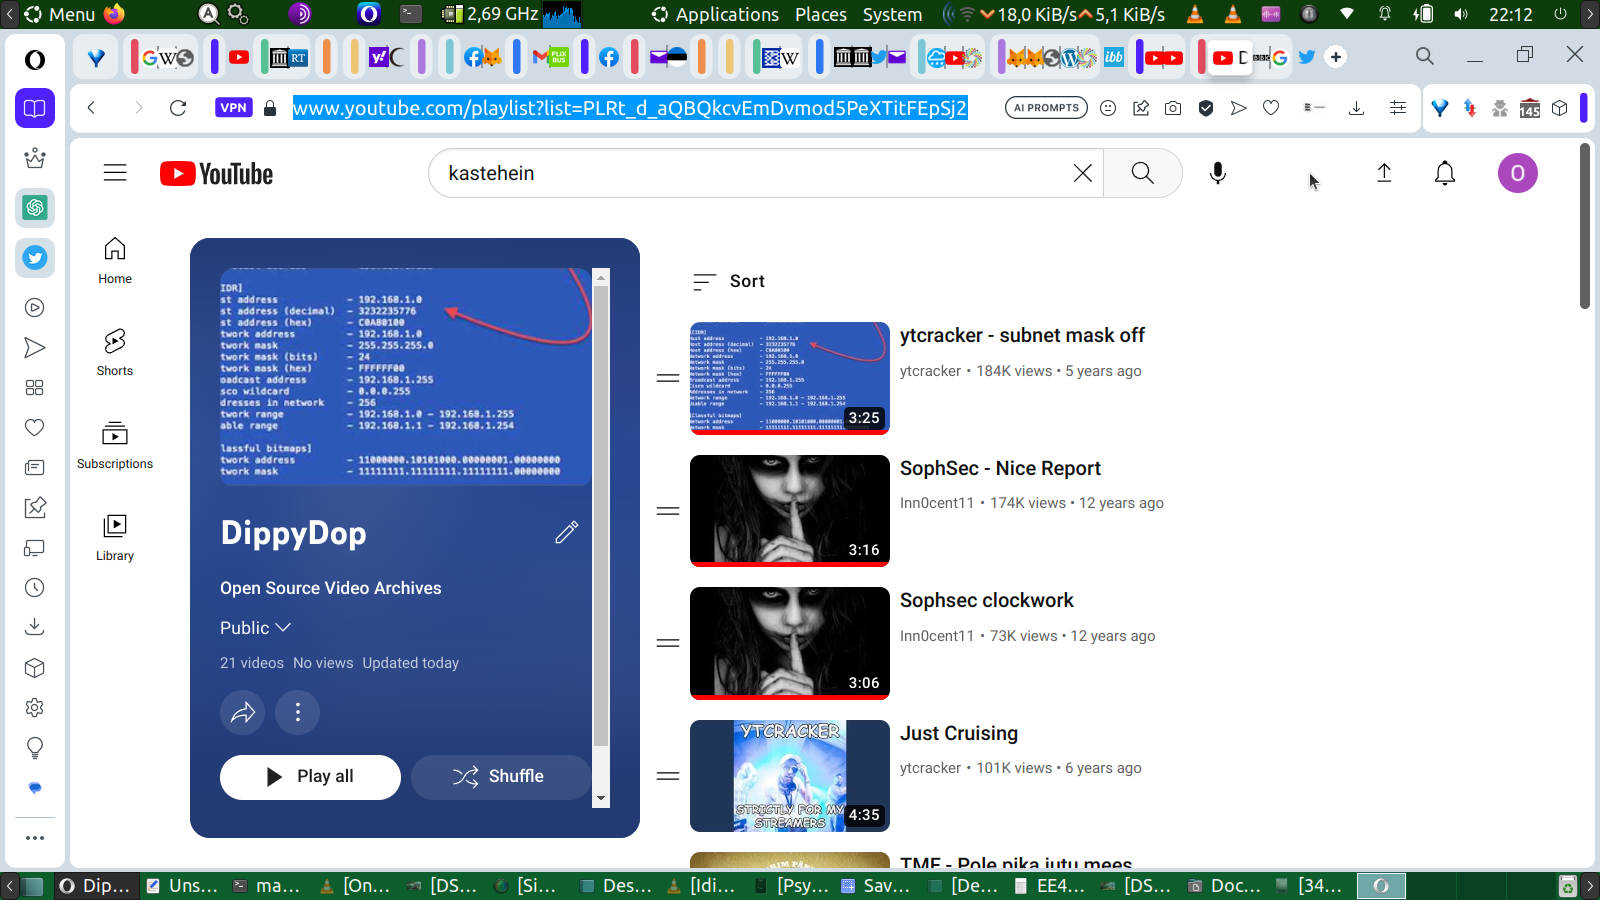
Task: Open the 4:35 Just Cruising thumbnail
Action: click(790, 776)
